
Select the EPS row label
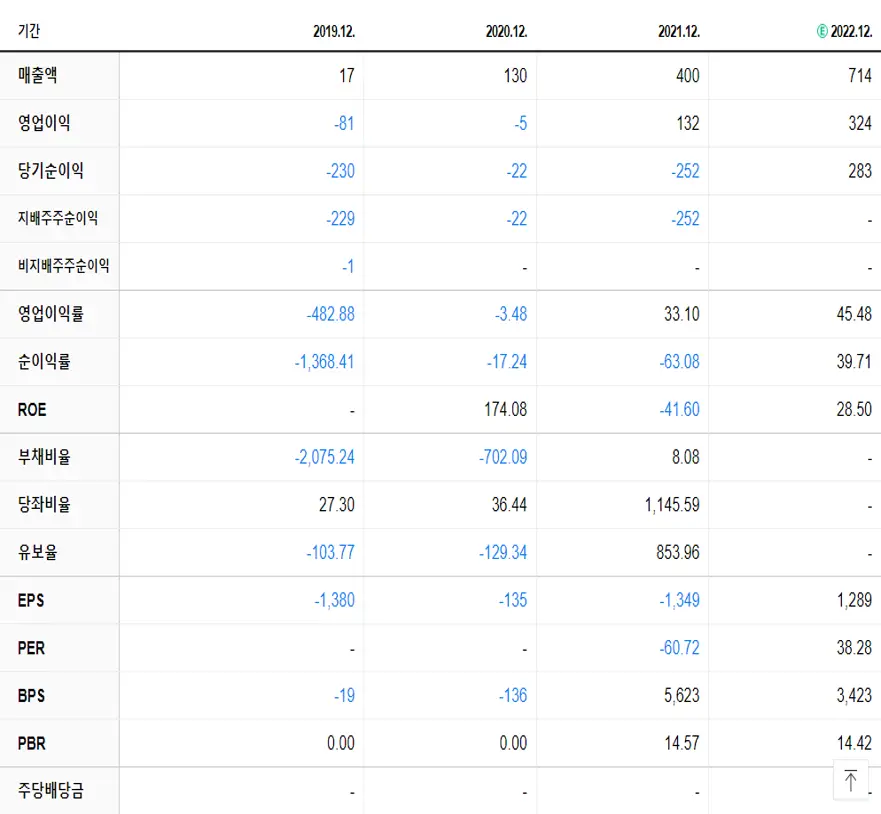click(29, 600)
